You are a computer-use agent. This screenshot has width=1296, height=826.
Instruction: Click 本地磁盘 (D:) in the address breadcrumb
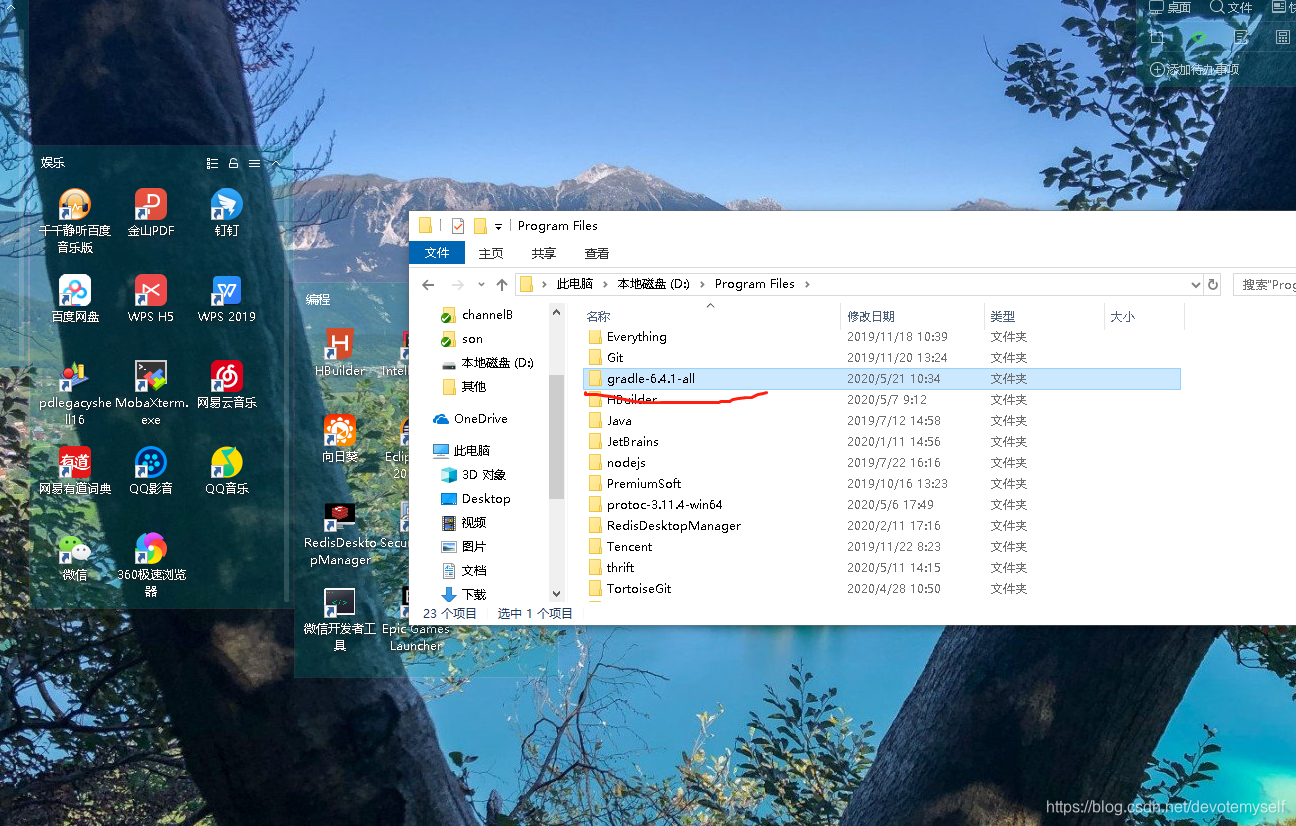click(654, 284)
